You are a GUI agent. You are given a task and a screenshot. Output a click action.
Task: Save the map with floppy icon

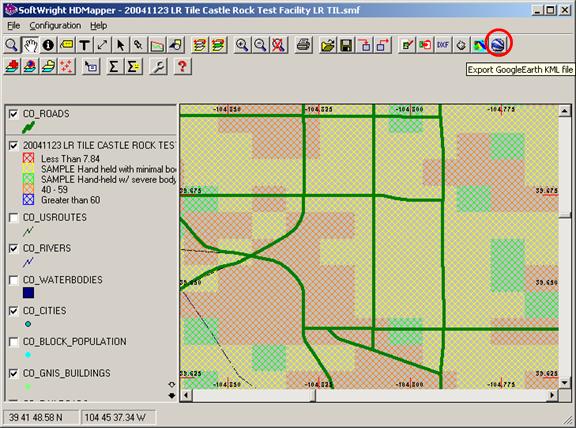(346, 45)
